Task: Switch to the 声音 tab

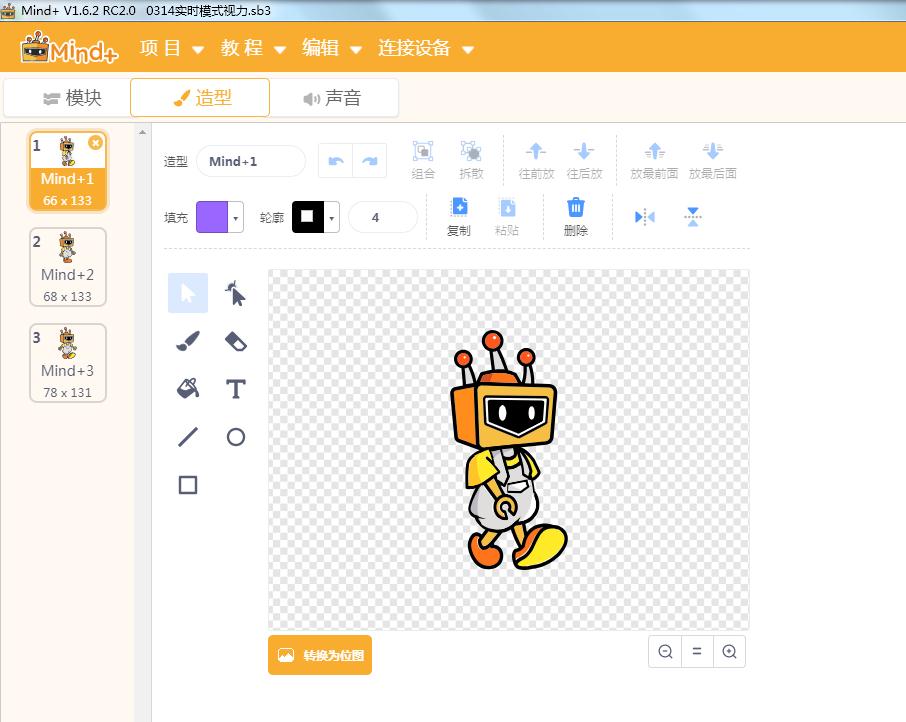Action: (334, 98)
